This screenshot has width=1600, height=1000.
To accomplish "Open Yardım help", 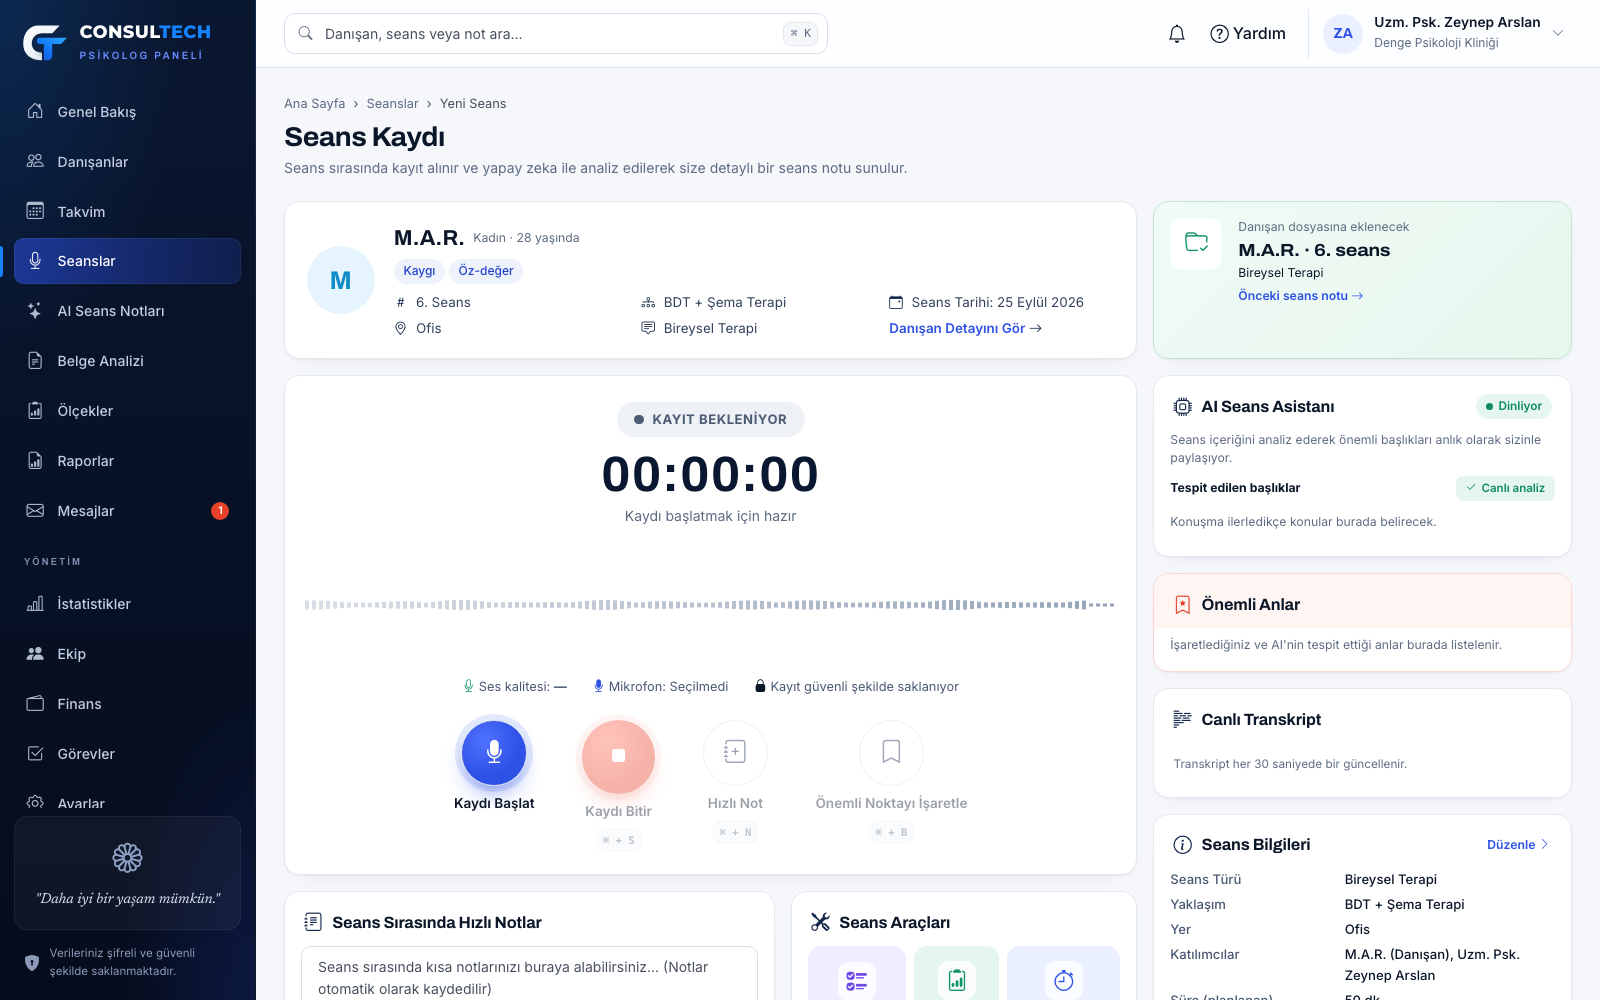I will 1248,34.
